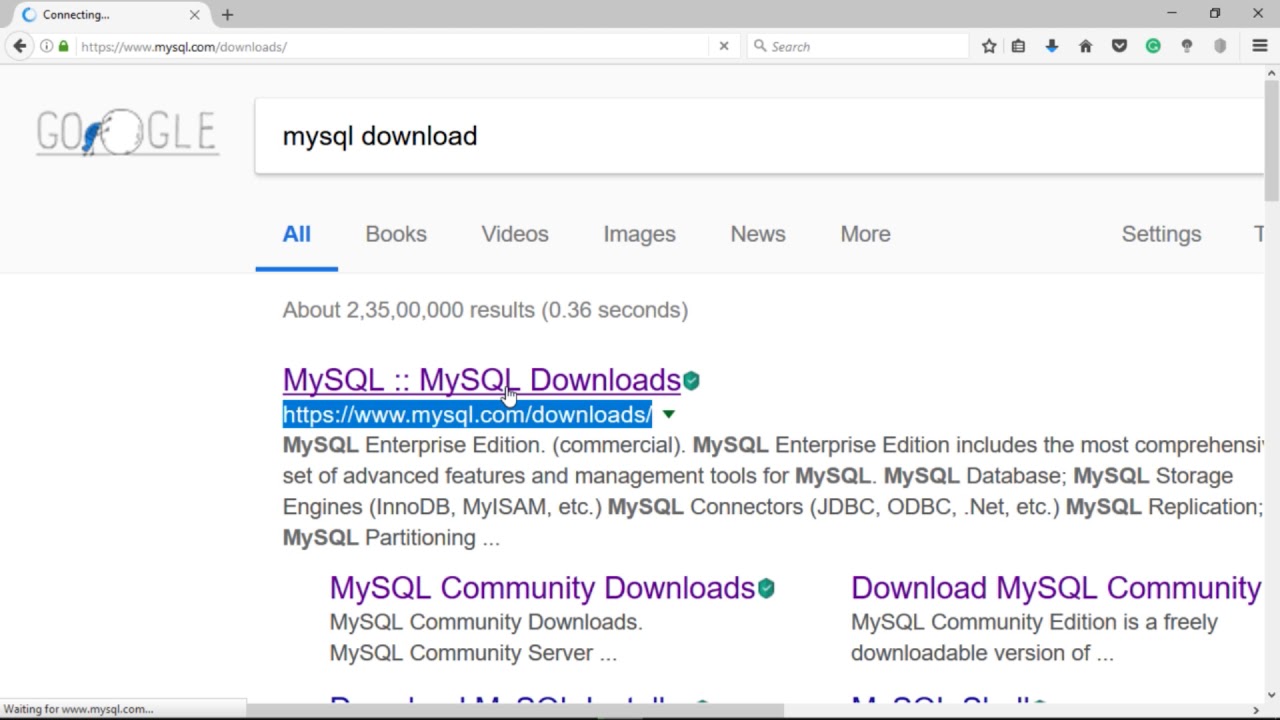This screenshot has height=720, width=1280.
Task: Click the gray shield extension icon
Action: (x=1220, y=46)
